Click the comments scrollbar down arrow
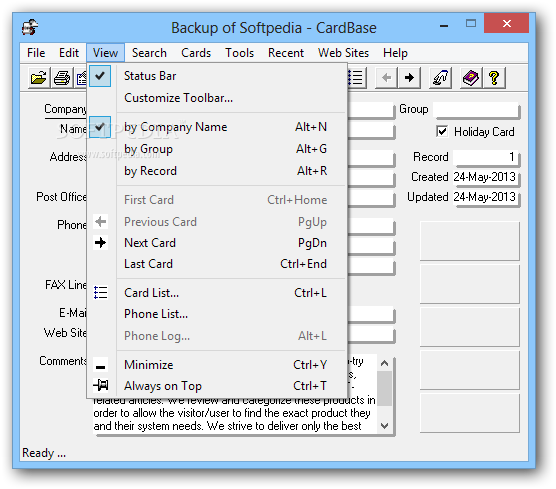556x489 pixels. pos(384,426)
